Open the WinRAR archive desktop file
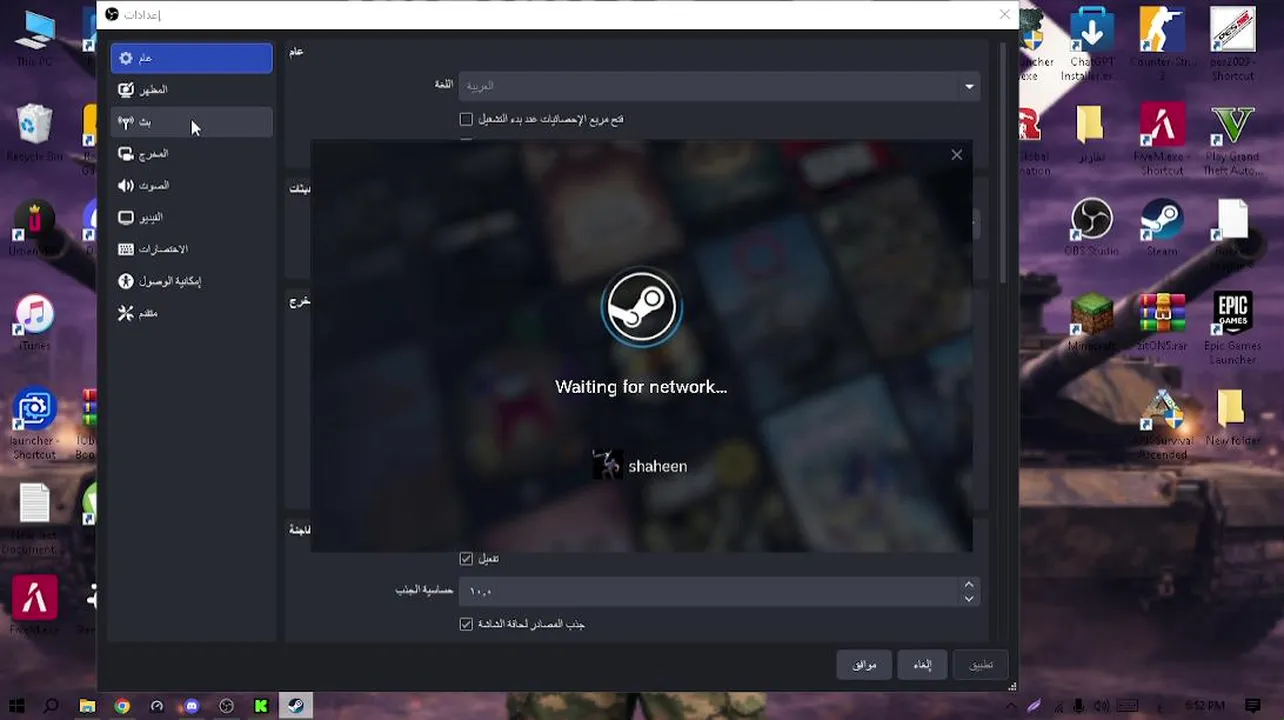This screenshot has width=1284, height=720. click(1162, 322)
